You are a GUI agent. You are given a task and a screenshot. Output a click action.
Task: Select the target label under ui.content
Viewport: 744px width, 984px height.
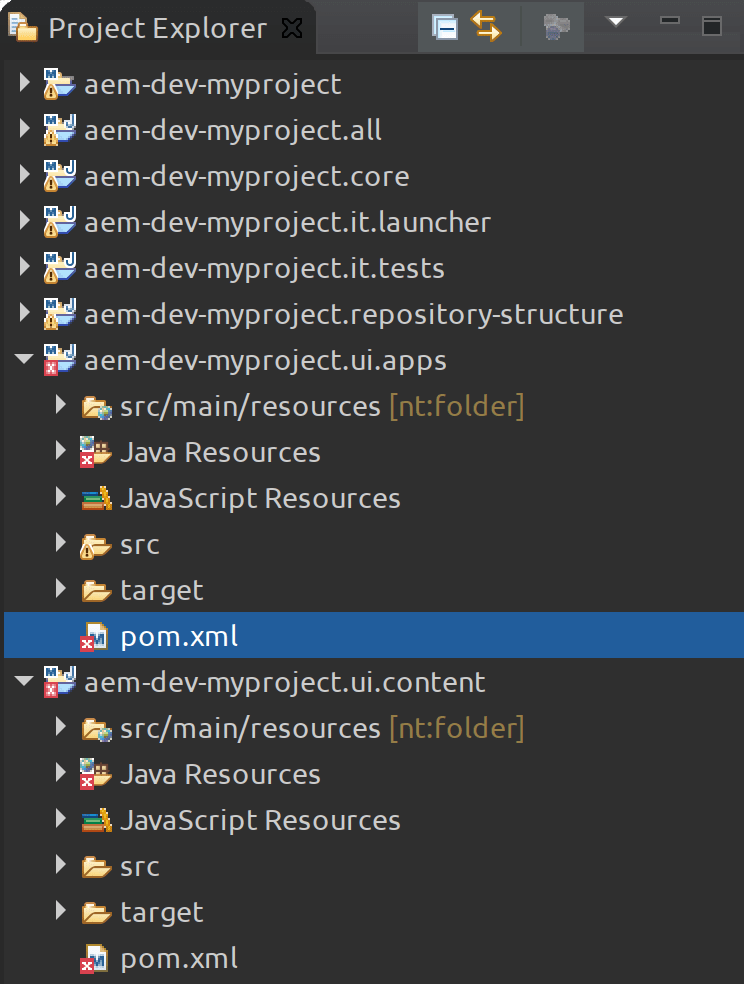coord(162,912)
